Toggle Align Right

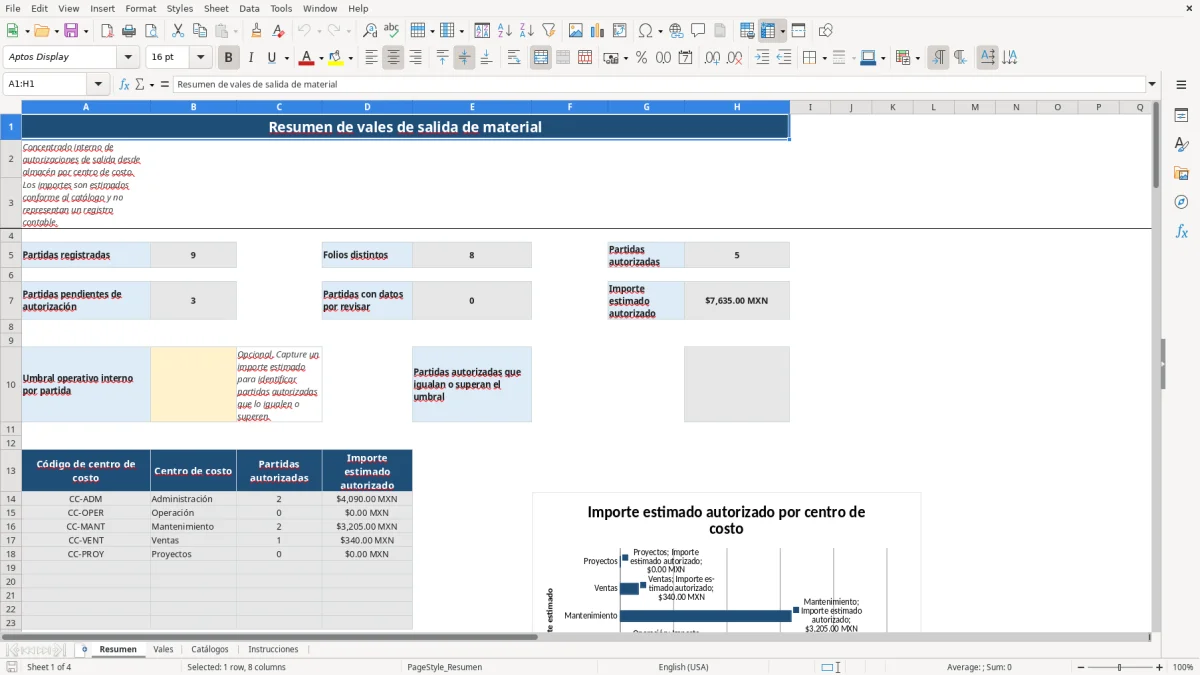click(x=415, y=58)
